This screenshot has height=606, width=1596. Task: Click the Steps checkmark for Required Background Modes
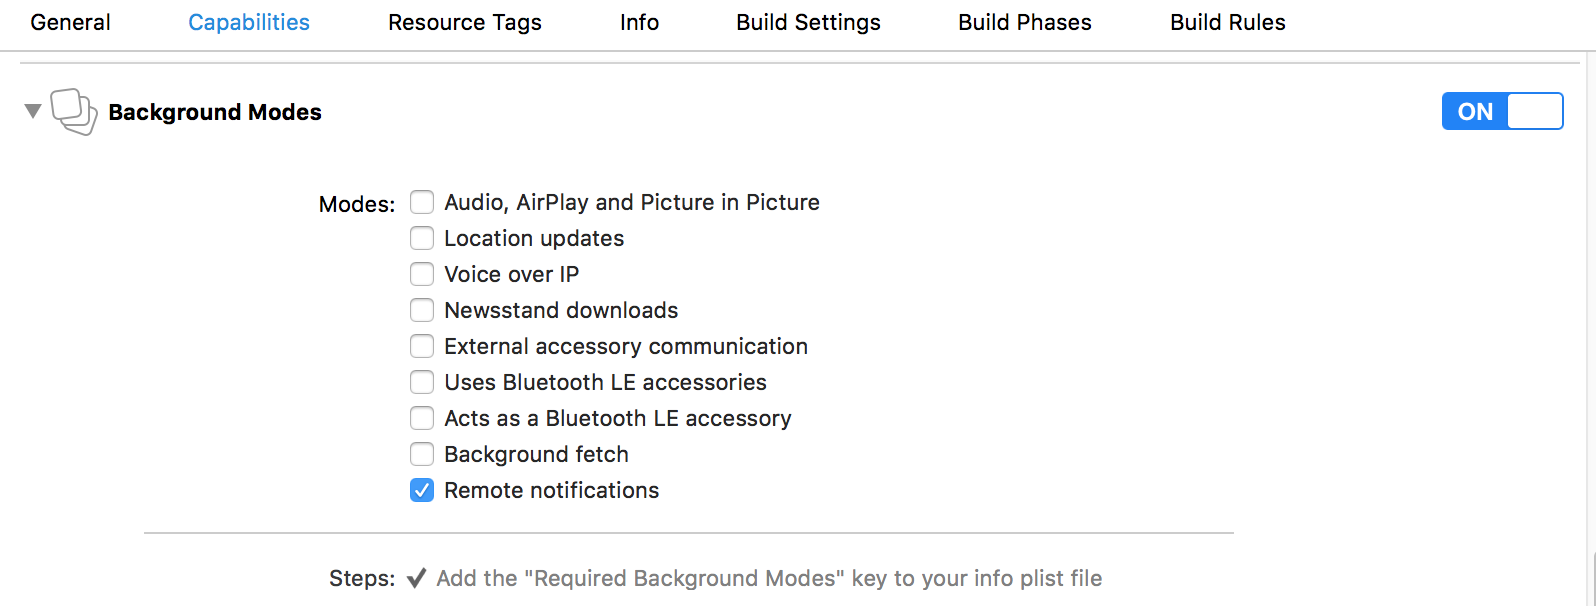pos(417,578)
